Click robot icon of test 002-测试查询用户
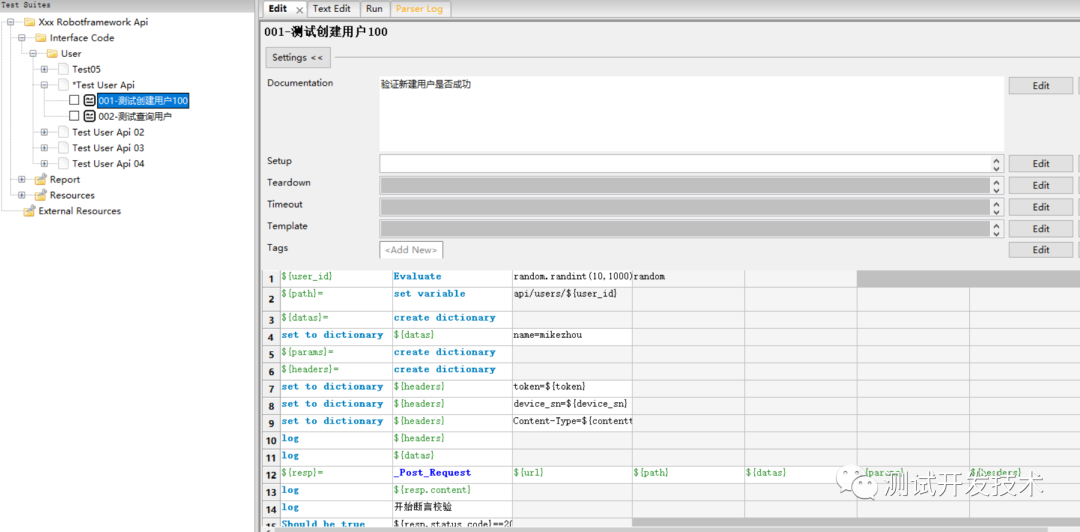1080x532 pixels. [x=89, y=116]
